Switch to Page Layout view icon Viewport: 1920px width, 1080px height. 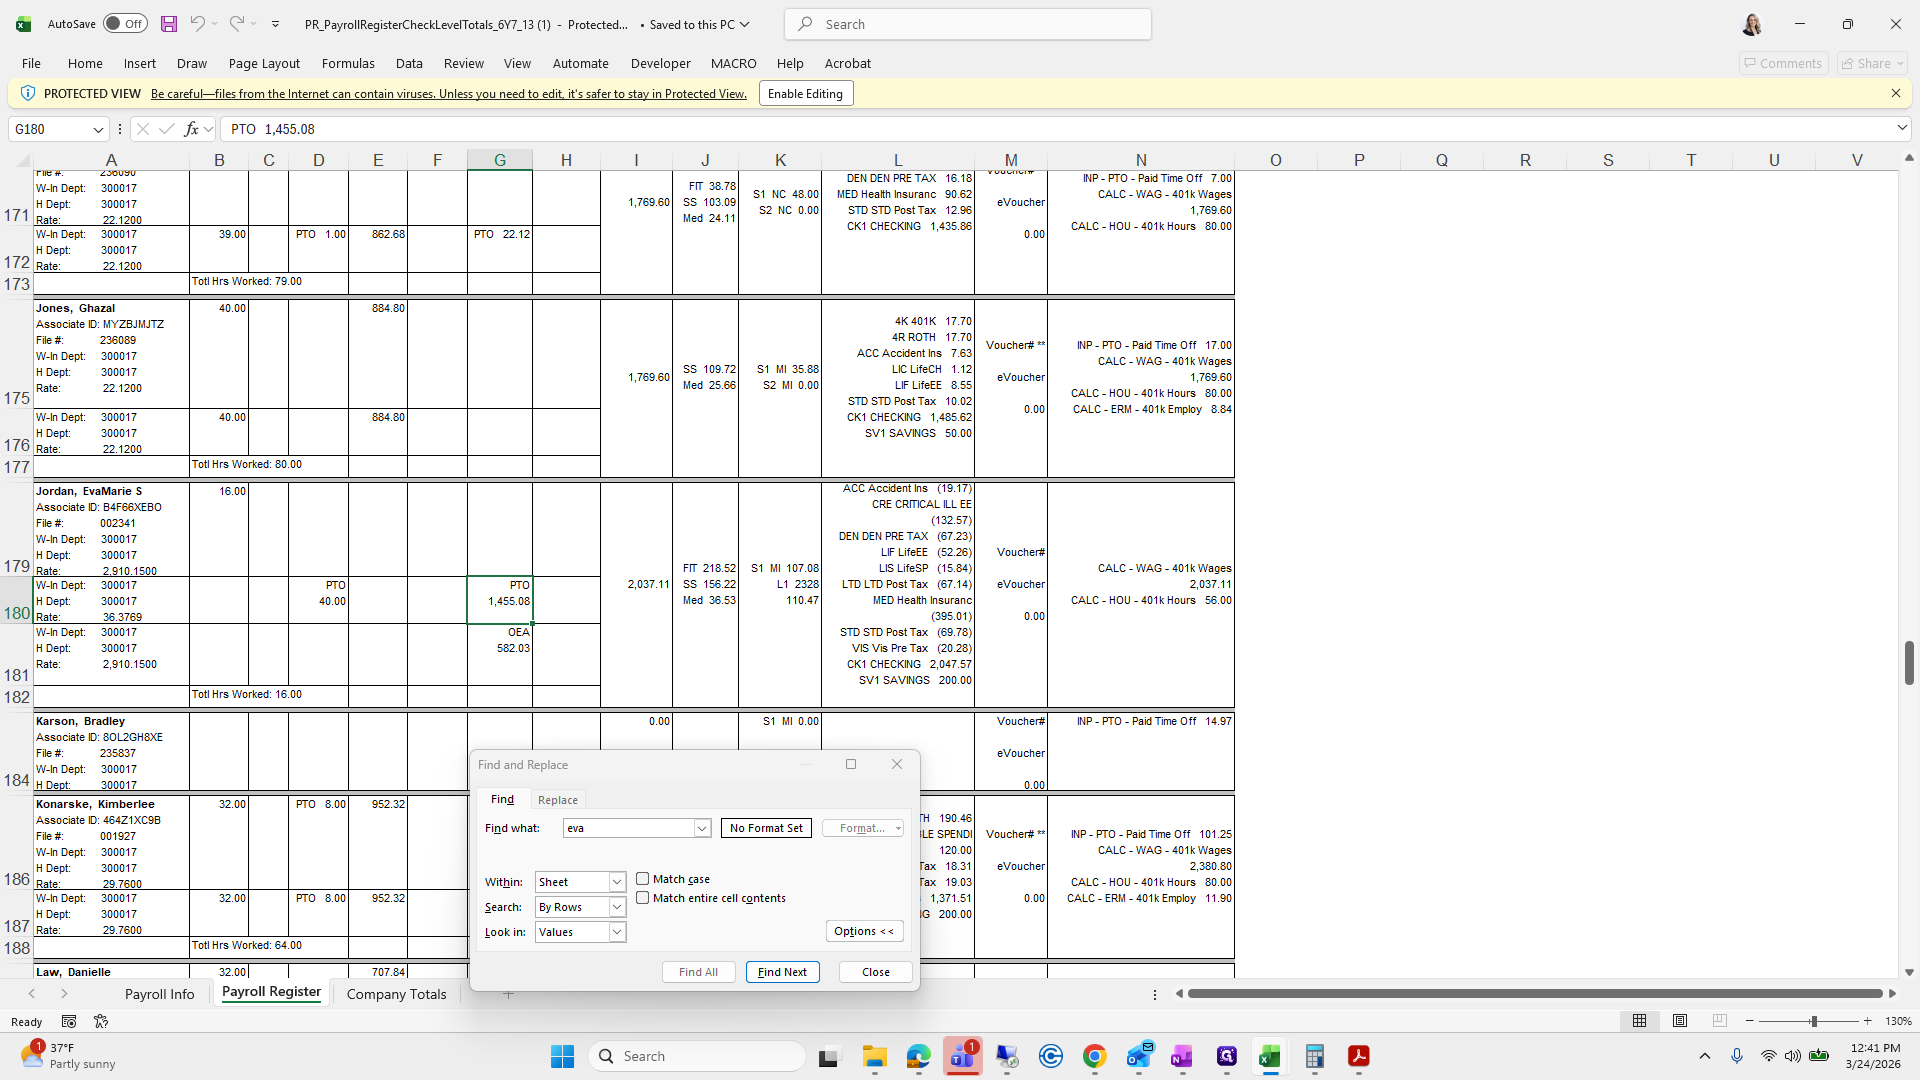(1680, 1021)
